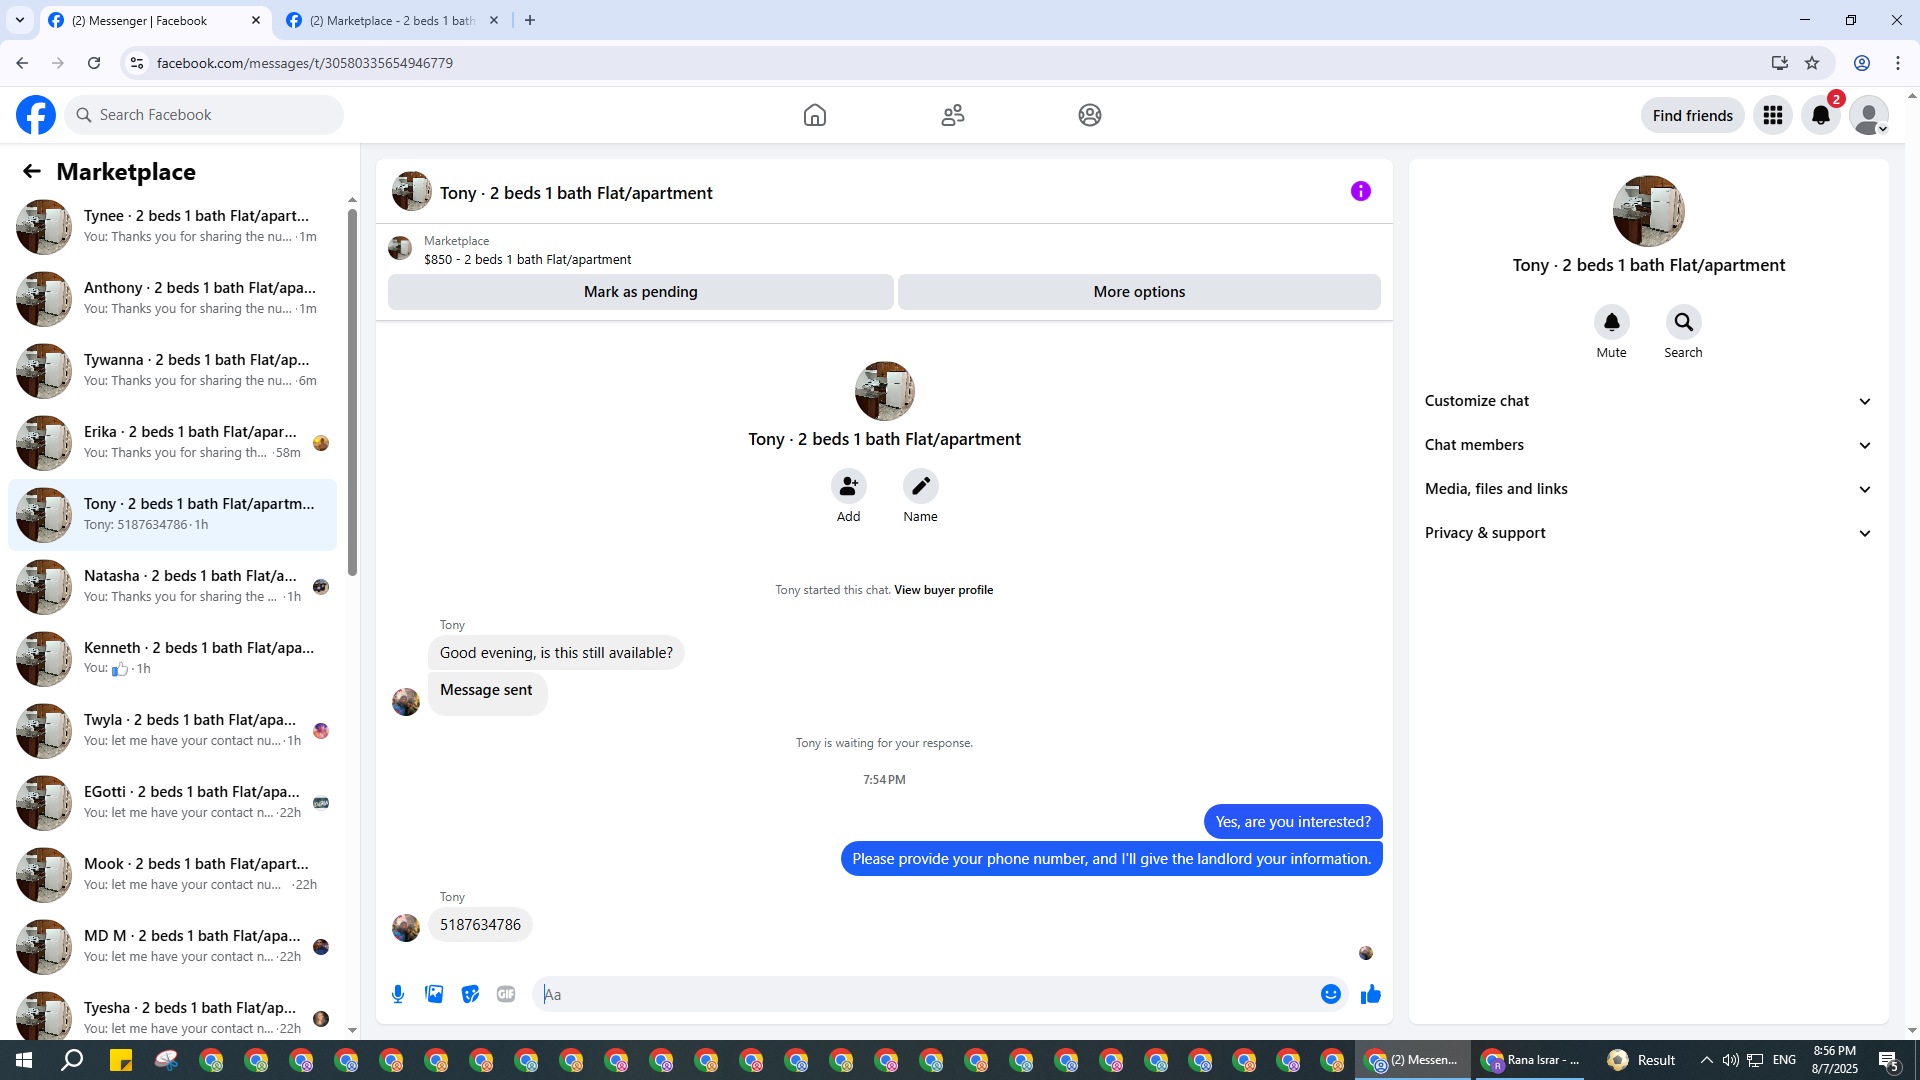Open the notifications bell icon
Image resolution: width=1920 pixels, height=1080 pixels.
click(1821, 115)
